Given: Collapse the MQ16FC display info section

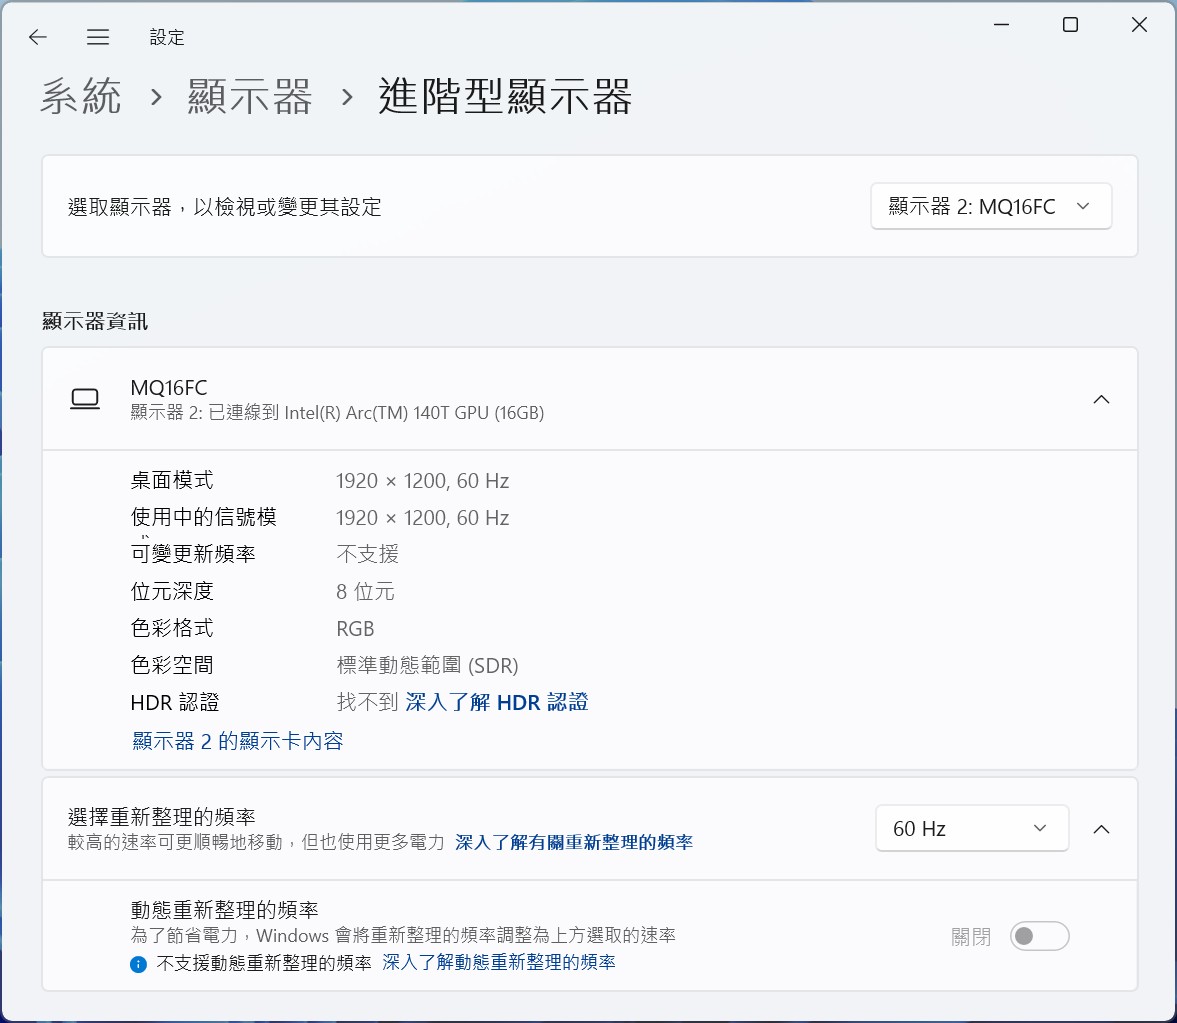Looking at the screenshot, I should pos(1101,399).
